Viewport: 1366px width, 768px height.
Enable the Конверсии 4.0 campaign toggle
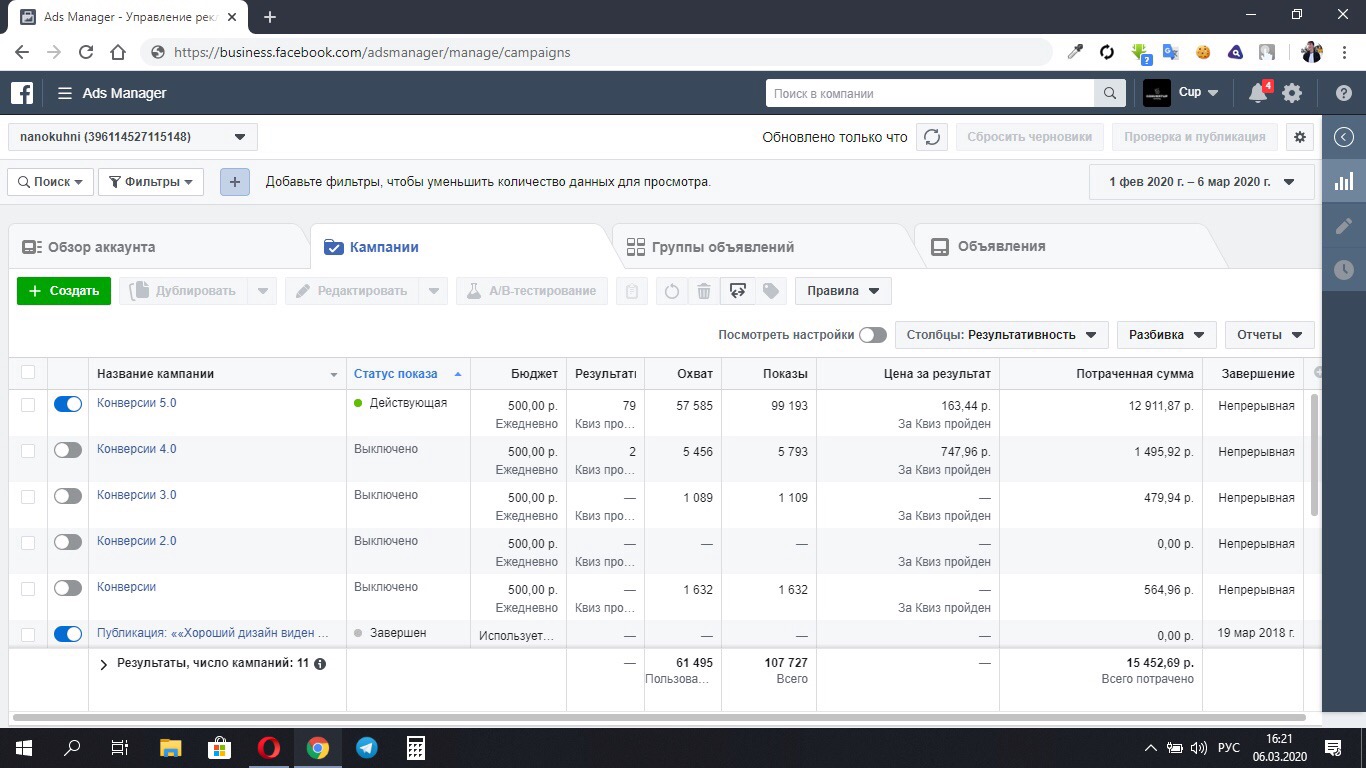(68, 450)
